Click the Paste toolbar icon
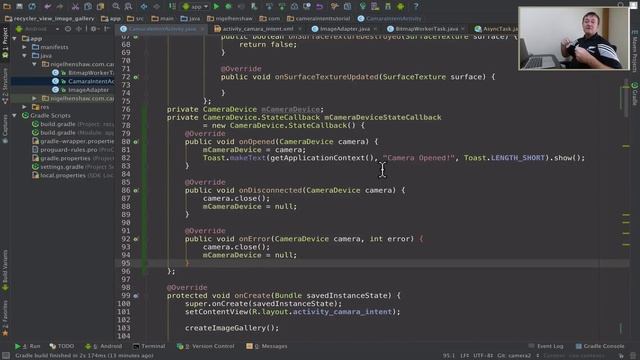640x360 pixels. coord(100,6)
